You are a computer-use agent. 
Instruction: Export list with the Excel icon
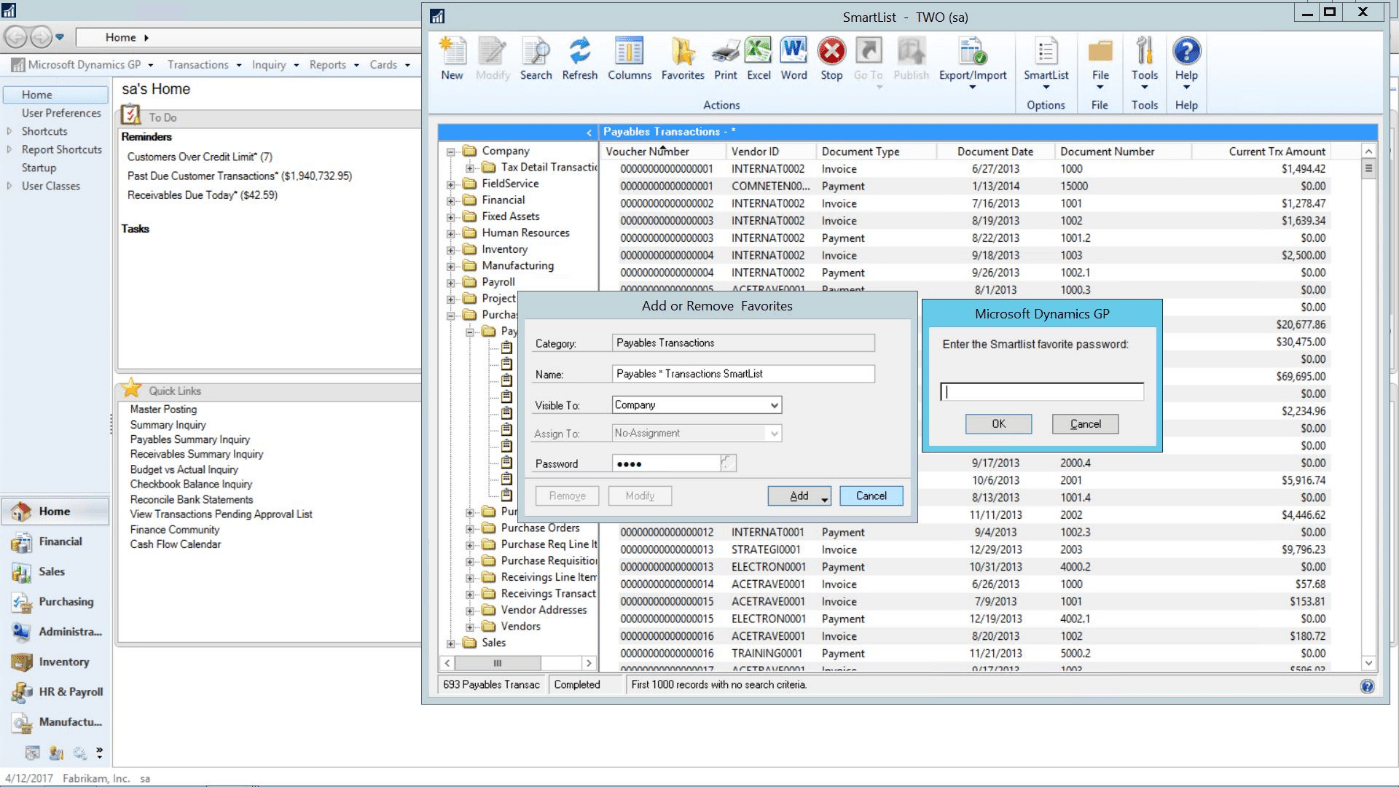[x=759, y=50]
